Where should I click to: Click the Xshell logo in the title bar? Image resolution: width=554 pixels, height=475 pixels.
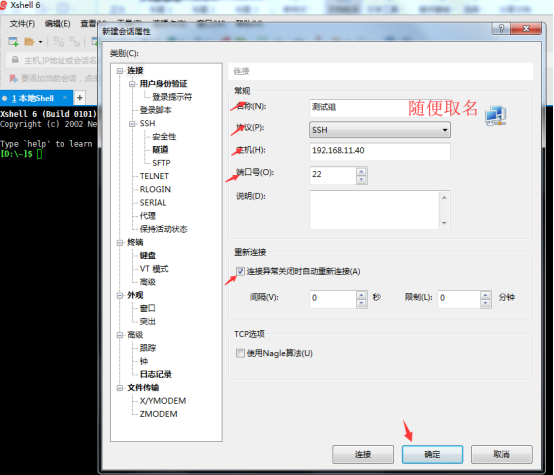point(4,5)
